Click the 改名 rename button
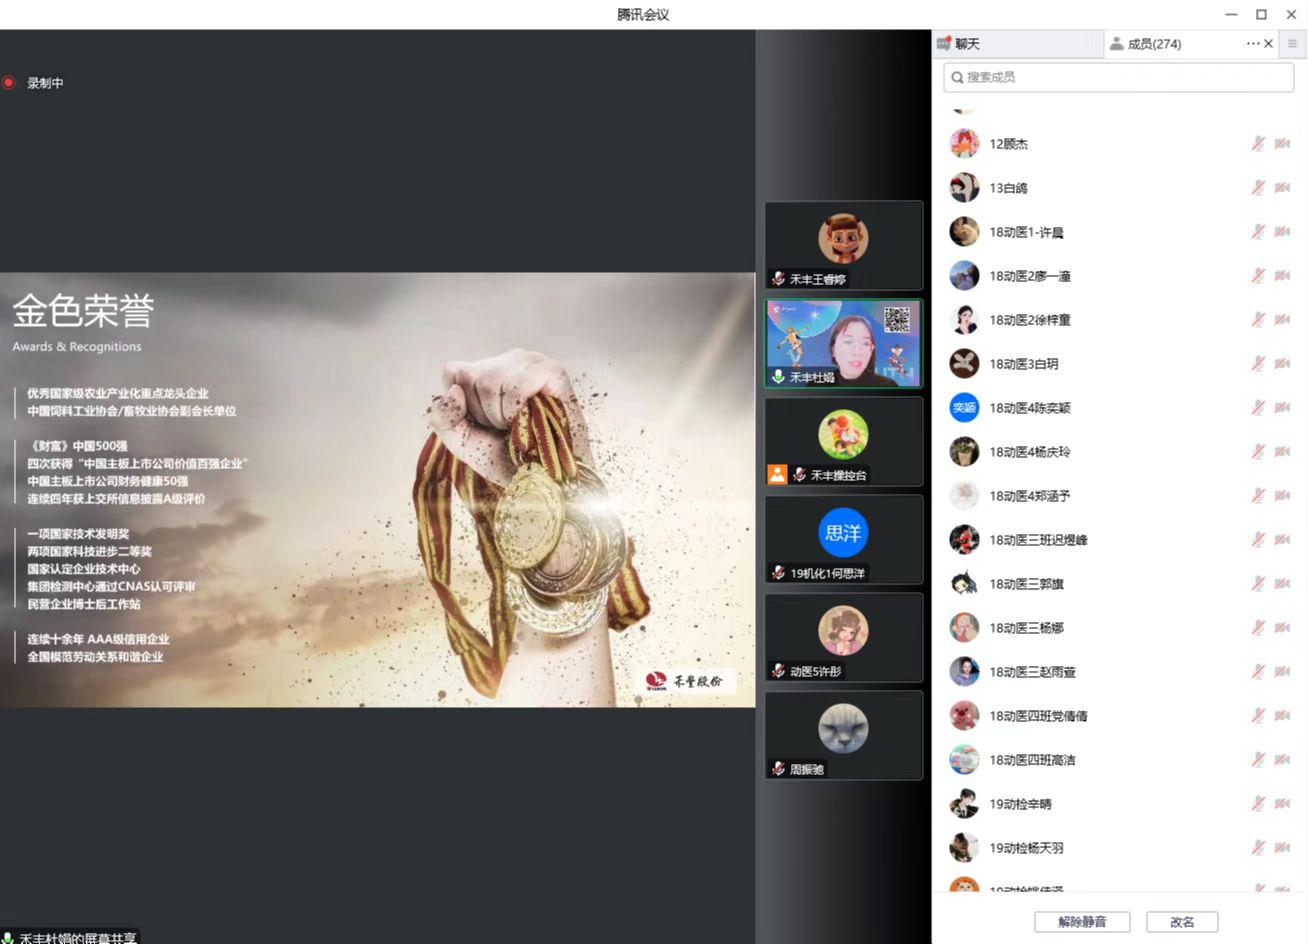The width and height of the screenshot is (1308, 944). click(1182, 922)
